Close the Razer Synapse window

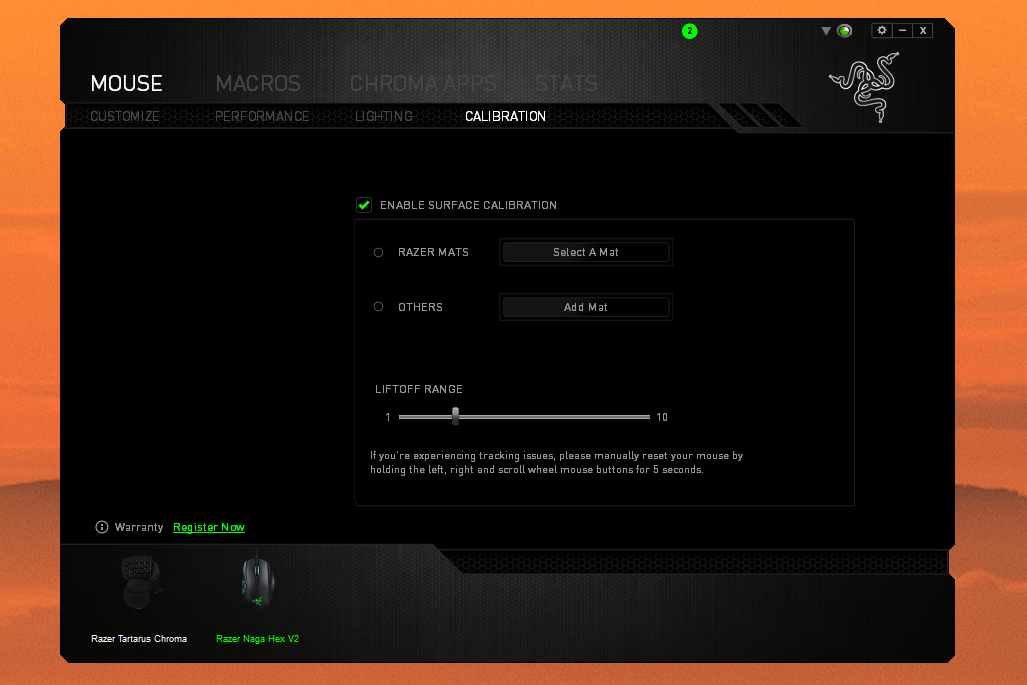923,30
